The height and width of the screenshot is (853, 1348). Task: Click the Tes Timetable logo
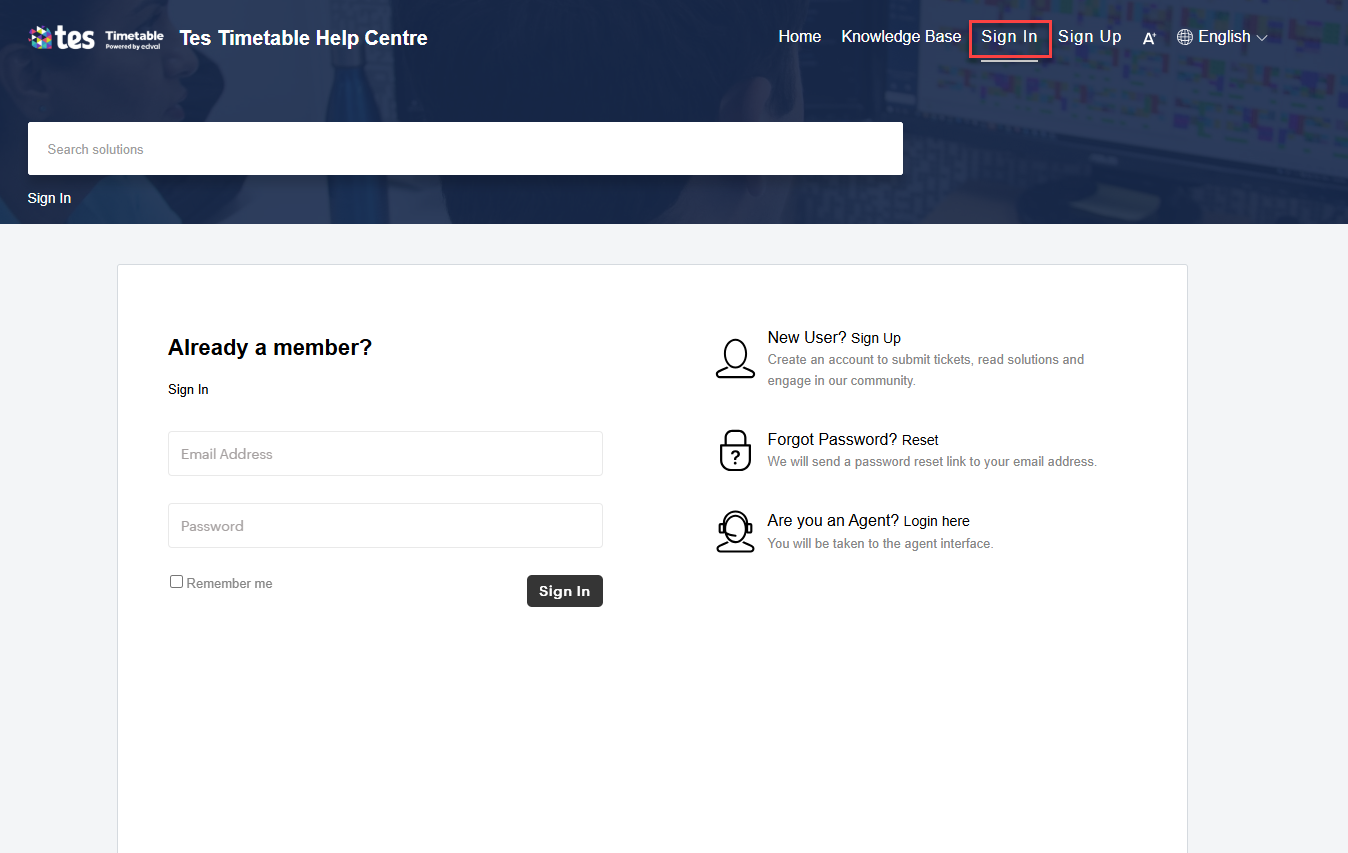tap(97, 38)
